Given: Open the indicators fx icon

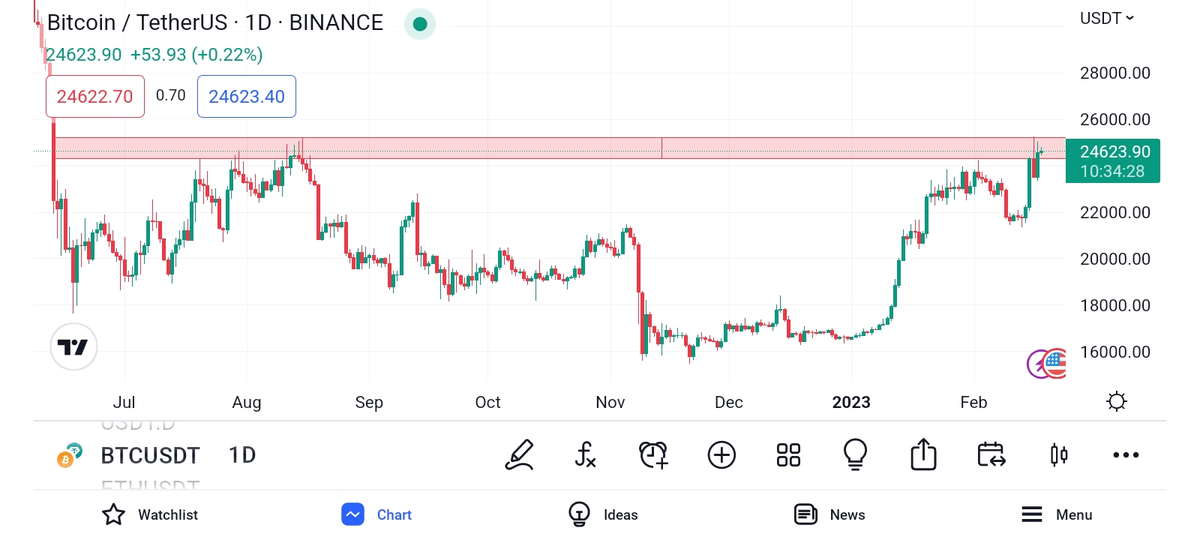Looking at the screenshot, I should click(x=586, y=455).
